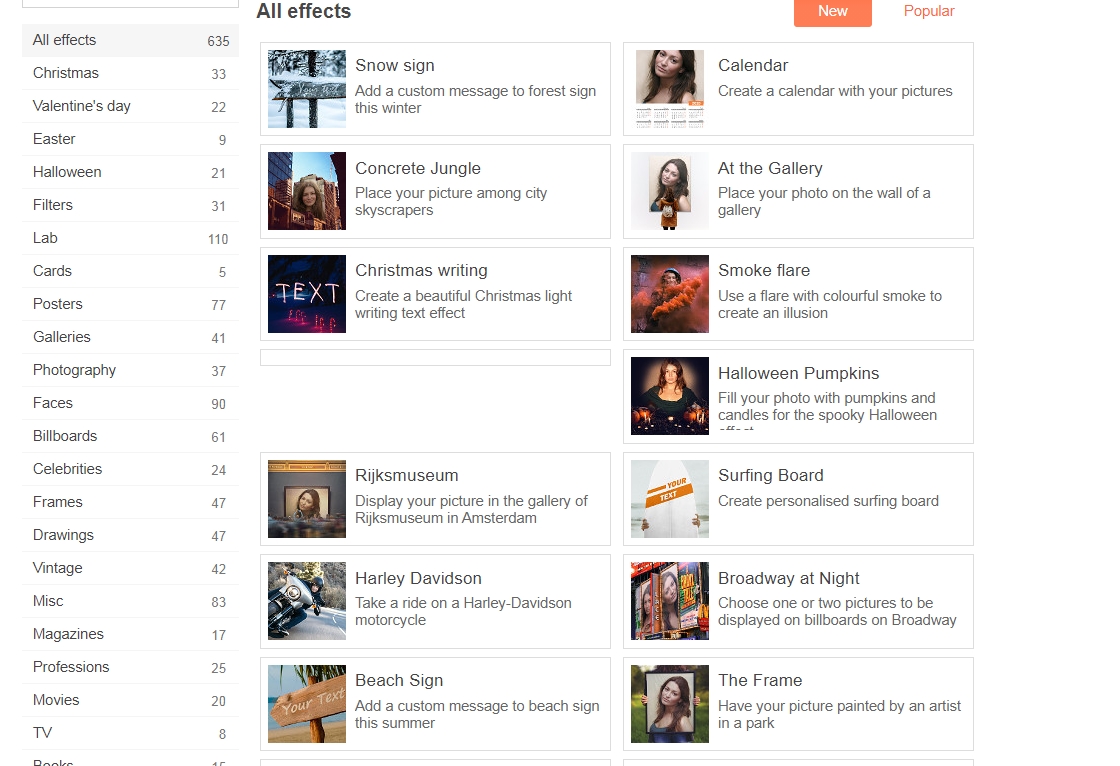Open the Snow sign effect thumbnail
Viewport: 1120px width, 766px height.
307,89
